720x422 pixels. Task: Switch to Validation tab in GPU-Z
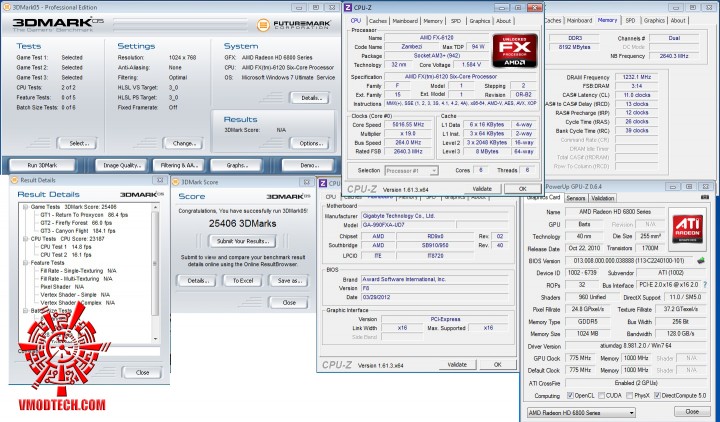coord(602,198)
